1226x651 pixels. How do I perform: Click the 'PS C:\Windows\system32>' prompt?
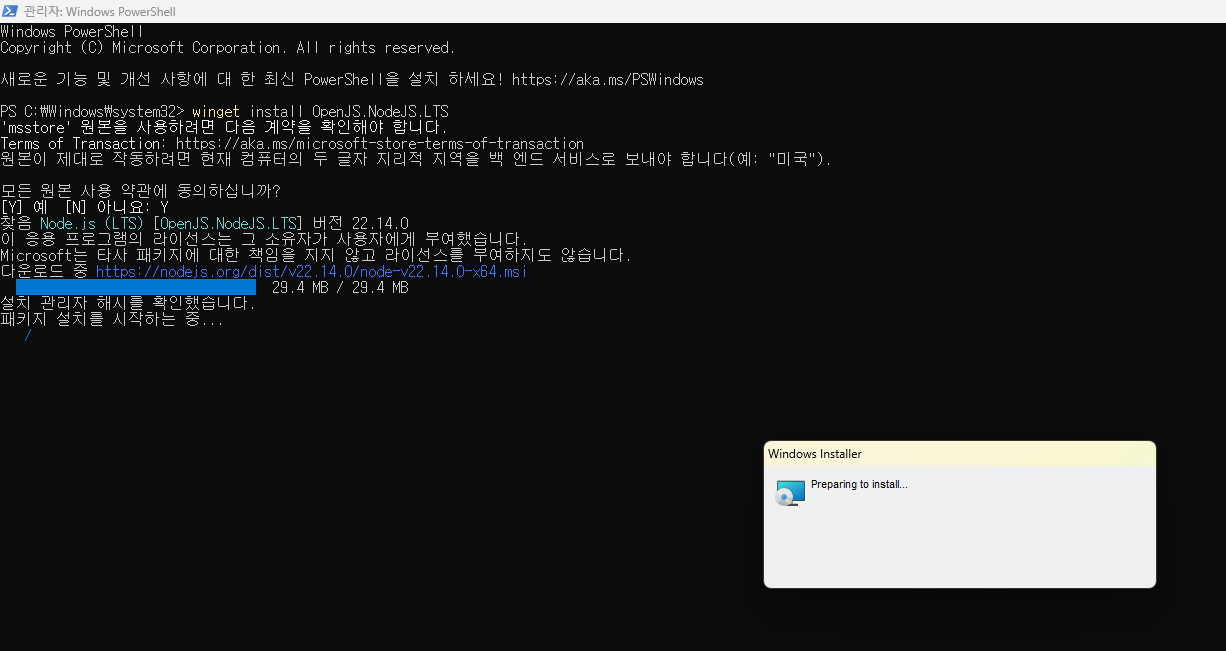pos(92,111)
